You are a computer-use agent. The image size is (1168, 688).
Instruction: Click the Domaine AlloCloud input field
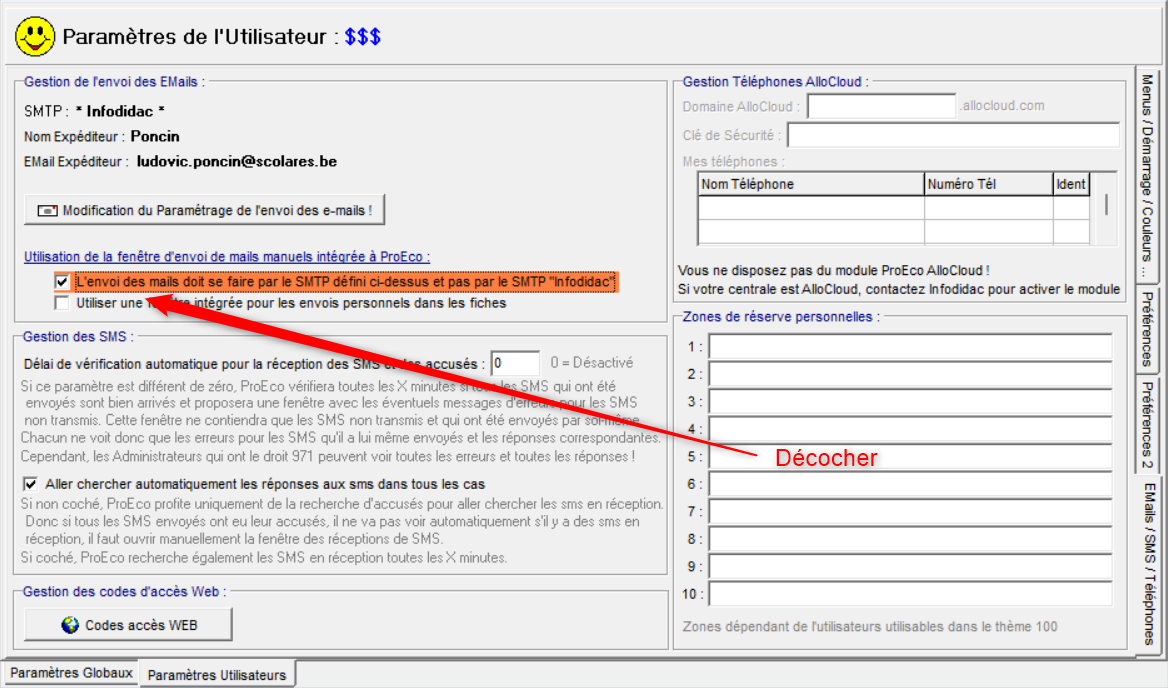[x=881, y=106]
